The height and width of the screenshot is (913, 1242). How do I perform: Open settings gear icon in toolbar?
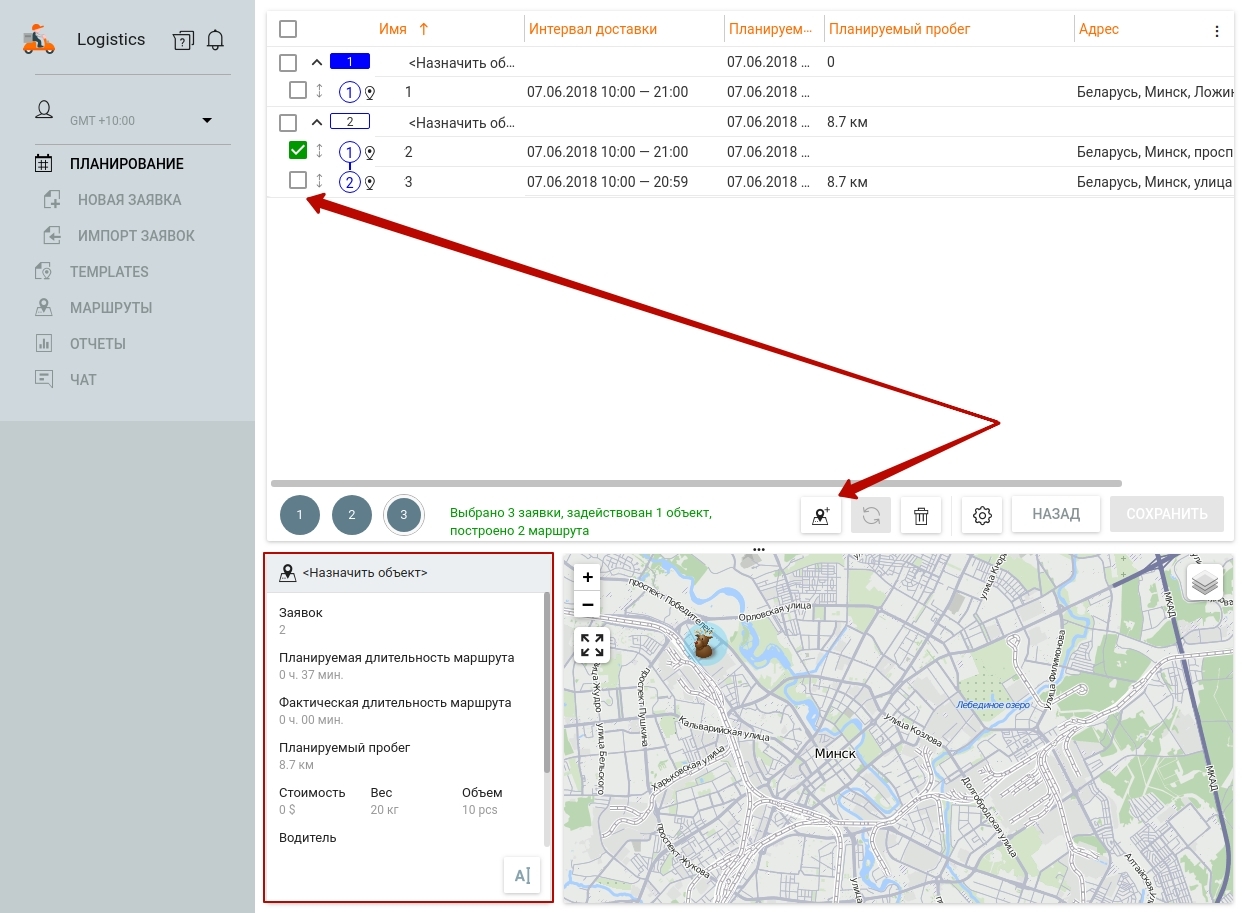click(982, 515)
